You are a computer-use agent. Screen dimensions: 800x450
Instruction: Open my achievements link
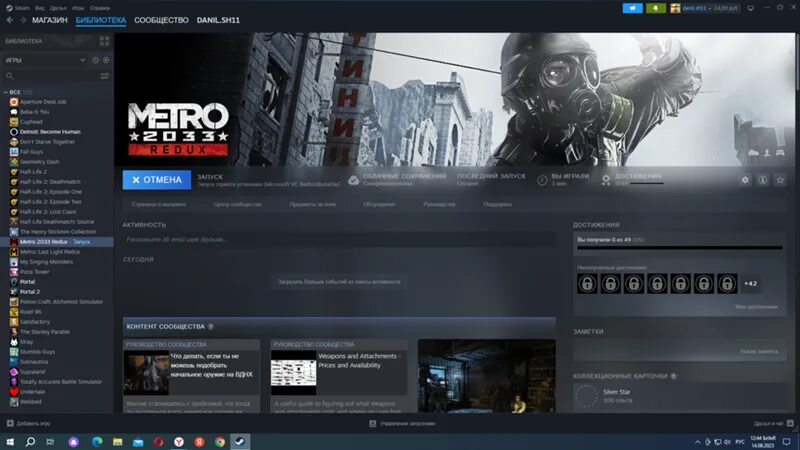click(x=756, y=307)
